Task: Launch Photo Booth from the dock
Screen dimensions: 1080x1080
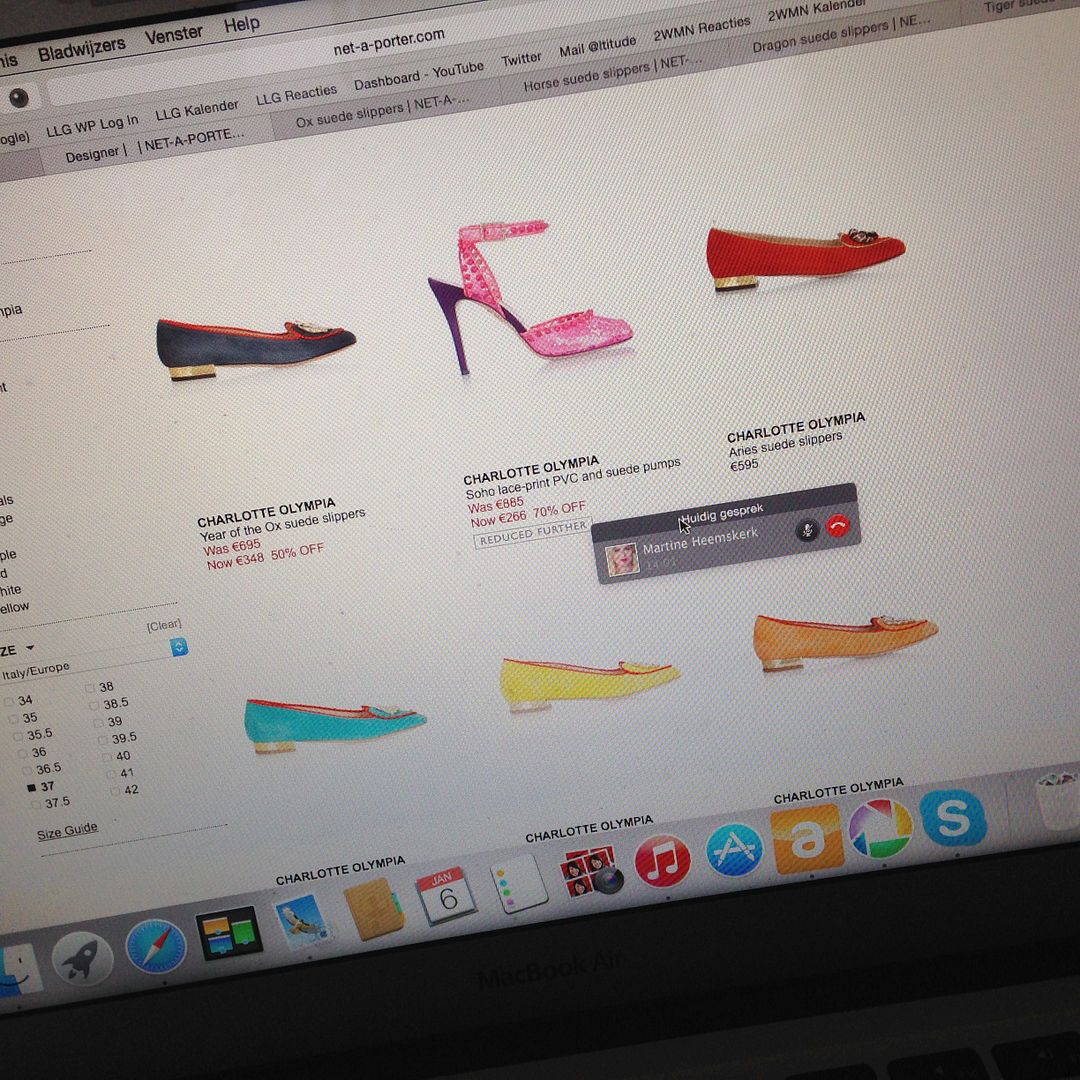Action: (592, 872)
